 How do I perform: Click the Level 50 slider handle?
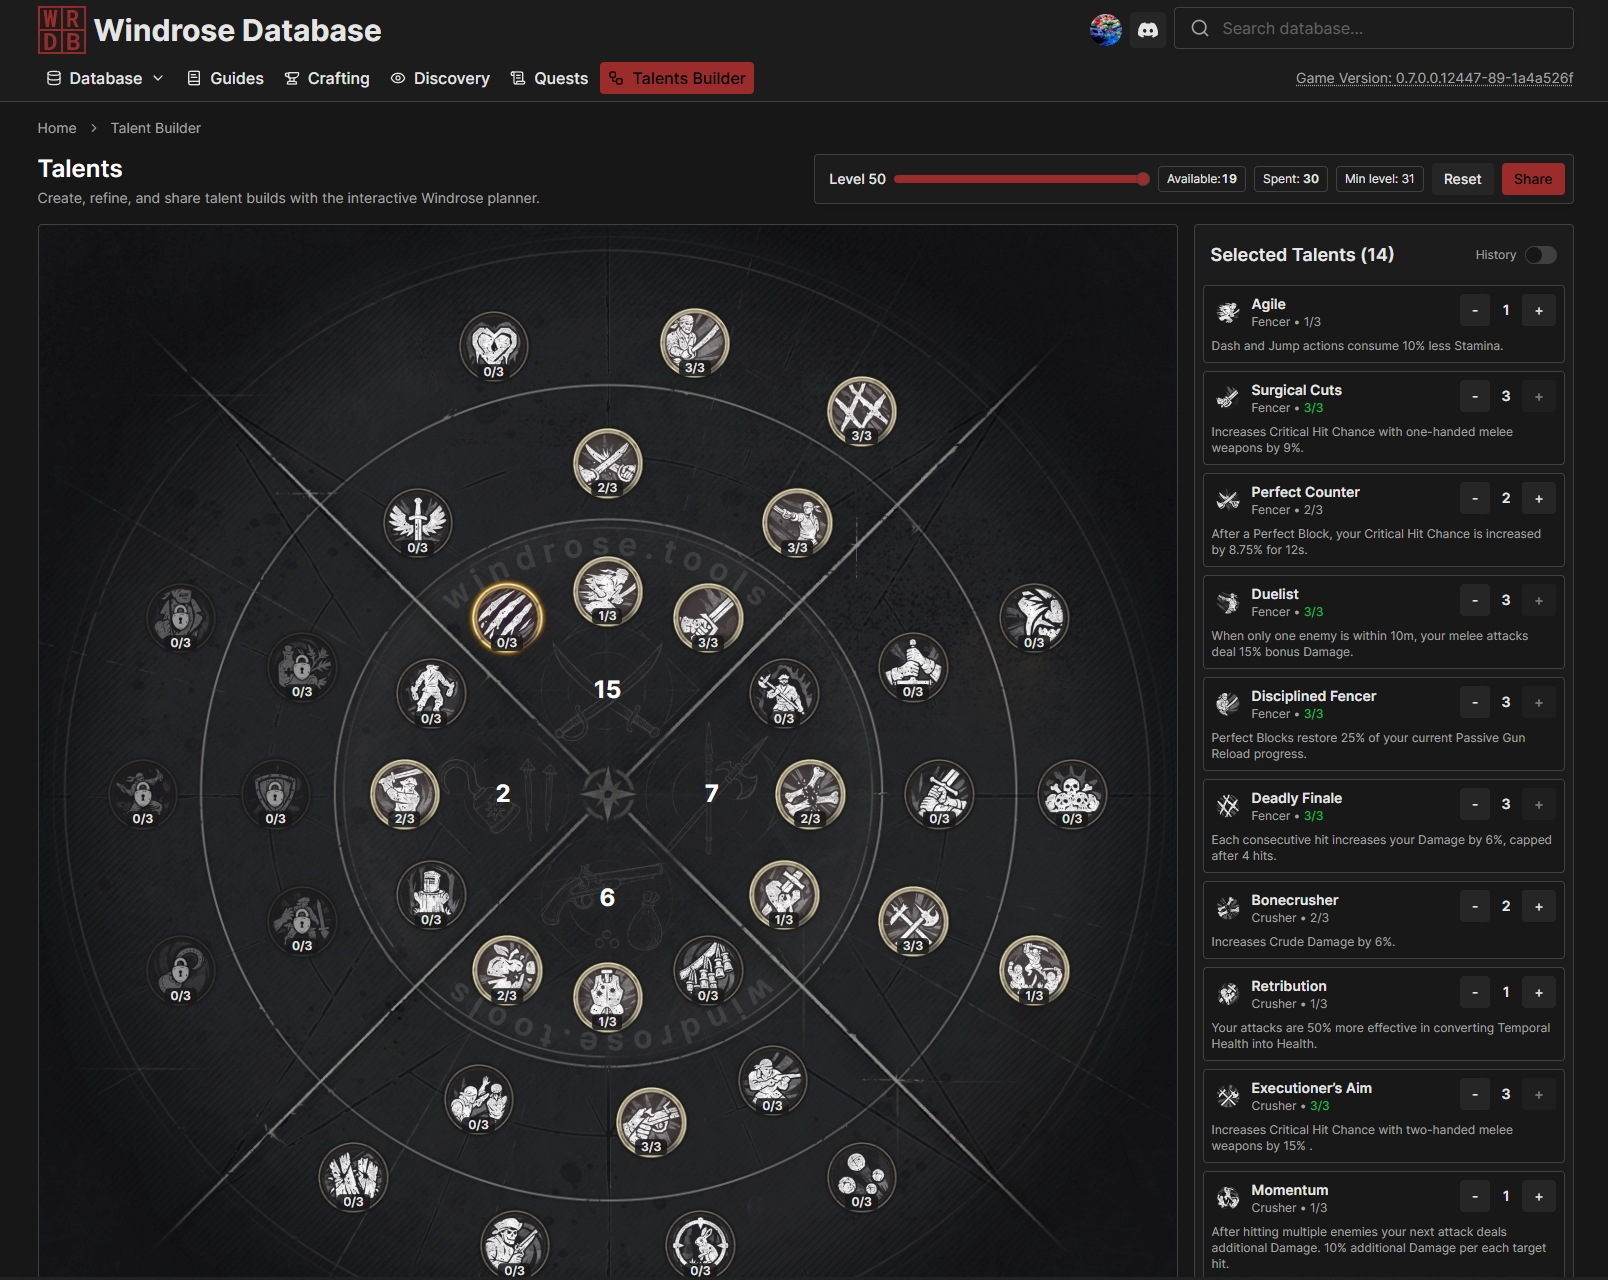[1141, 180]
